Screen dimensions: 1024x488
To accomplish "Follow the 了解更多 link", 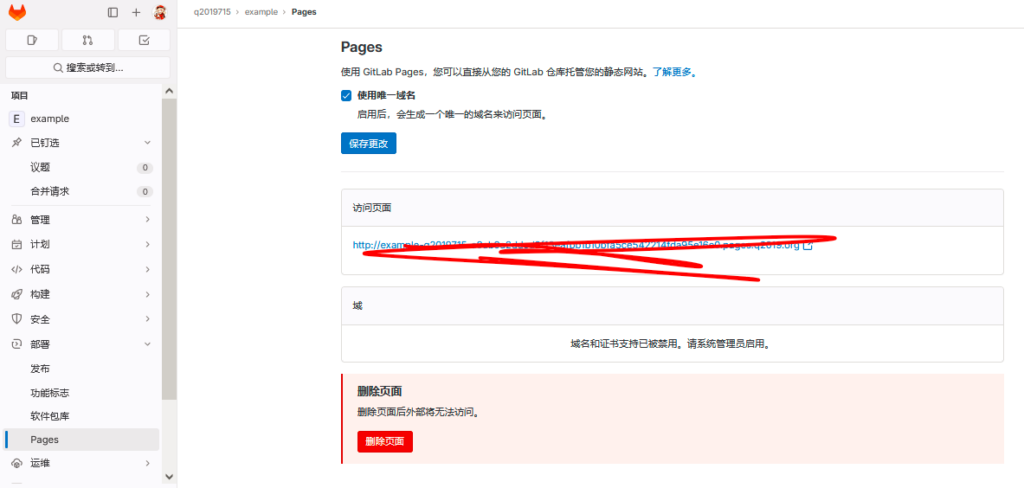I will pos(673,72).
